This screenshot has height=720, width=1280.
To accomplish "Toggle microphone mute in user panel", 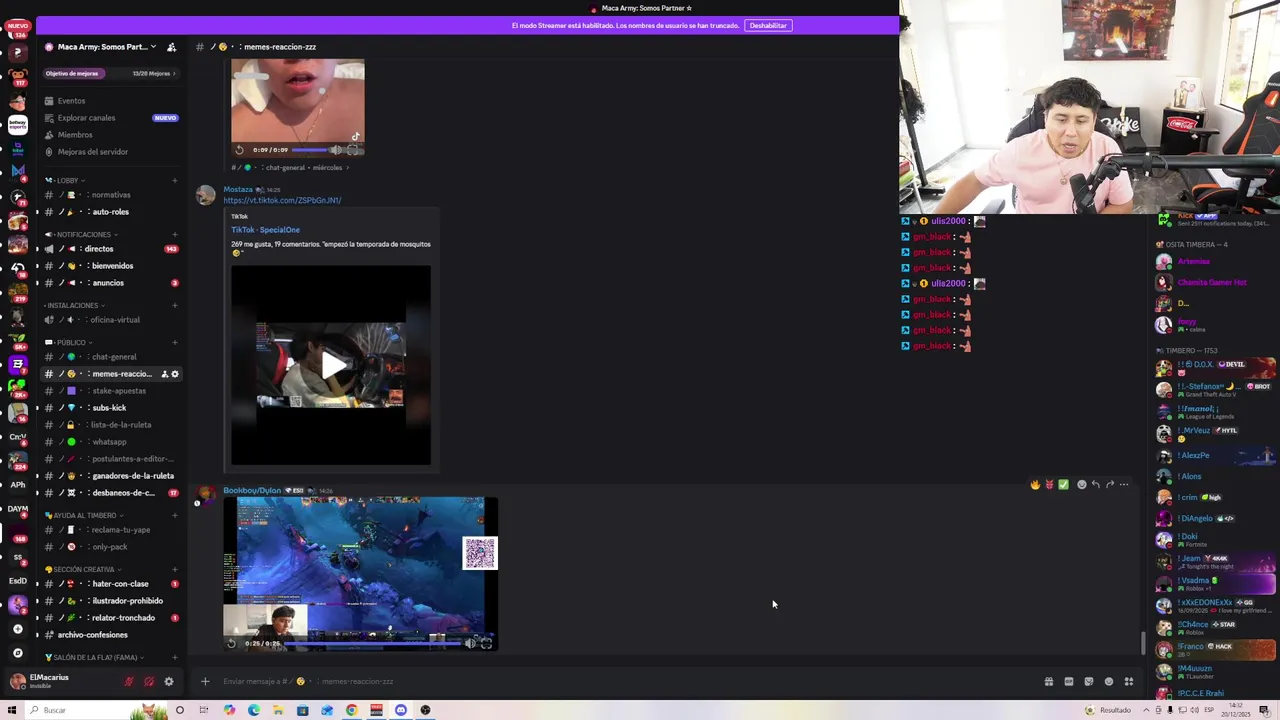I will click(x=129, y=681).
